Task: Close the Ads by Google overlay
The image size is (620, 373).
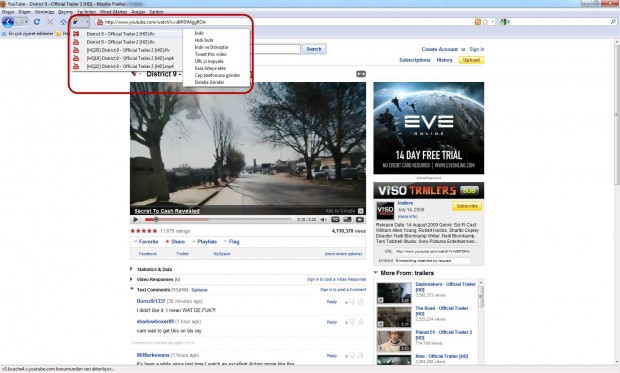Action: (361, 211)
